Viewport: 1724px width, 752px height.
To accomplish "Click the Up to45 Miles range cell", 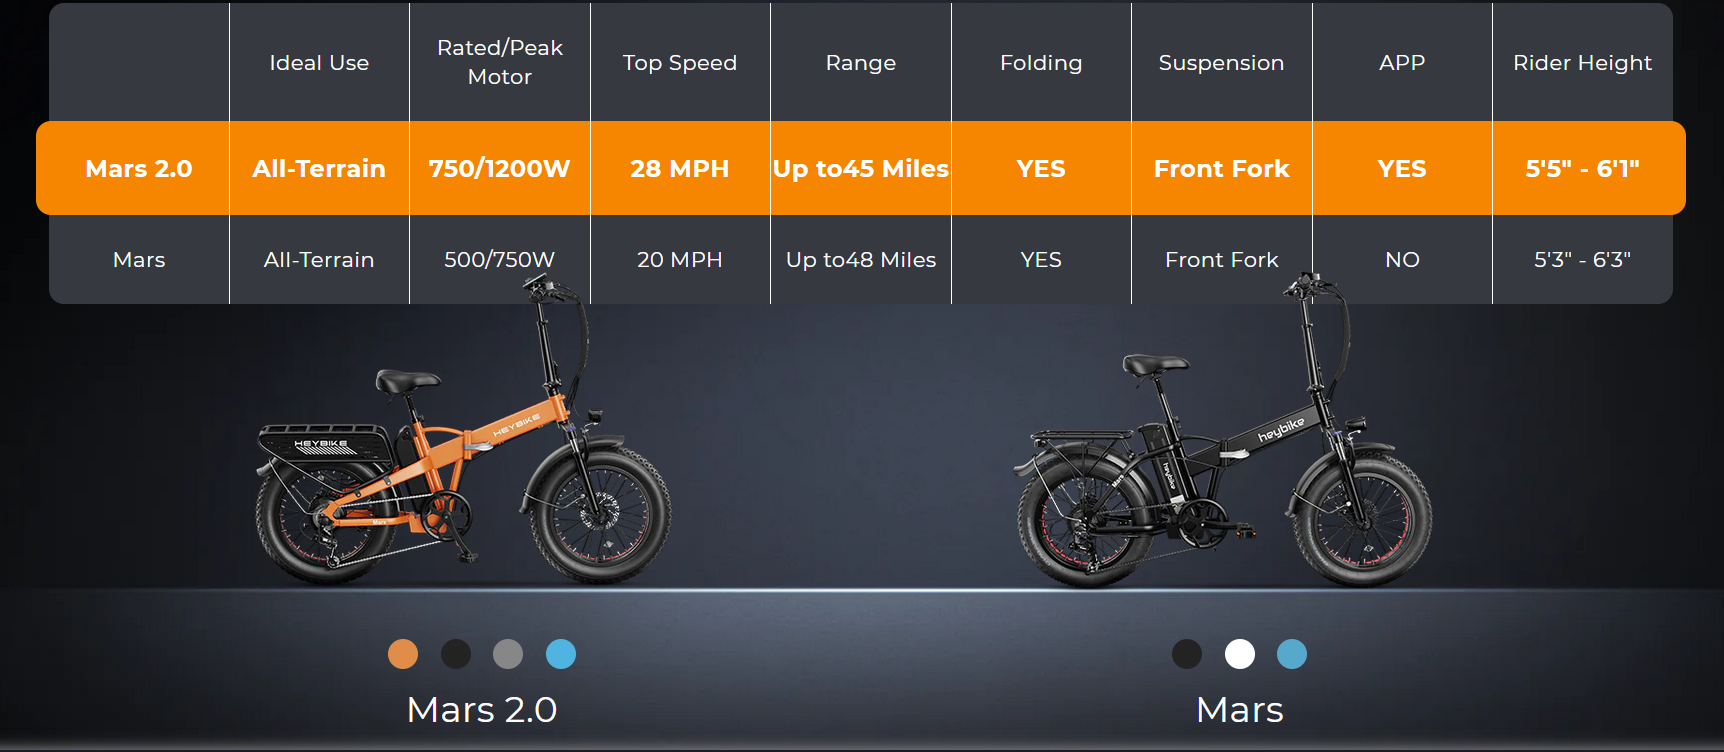I will [x=861, y=168].
